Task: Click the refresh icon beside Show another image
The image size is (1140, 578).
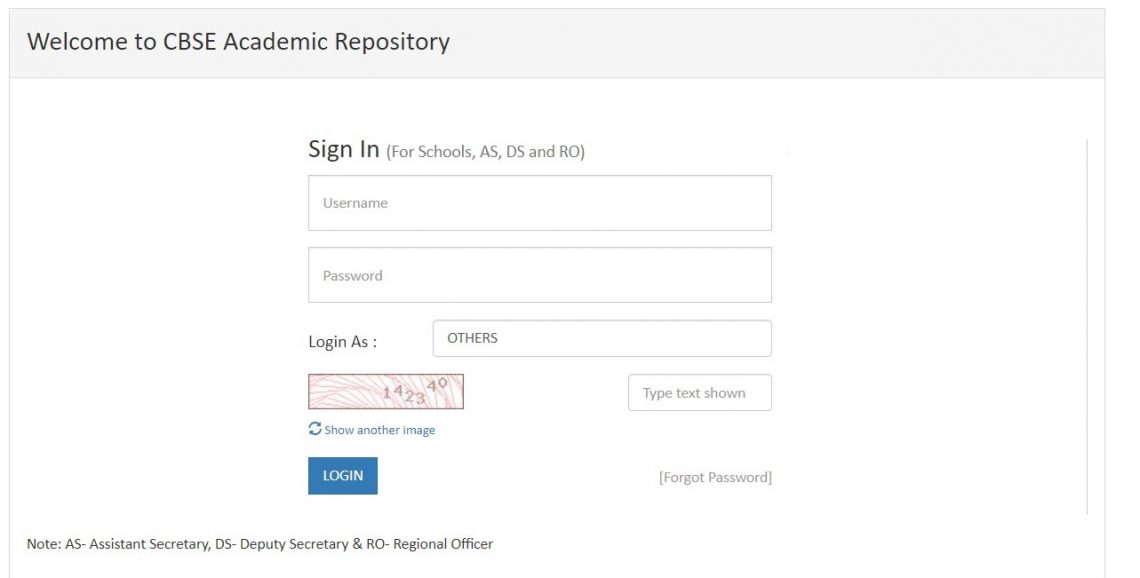Action: 315,429
